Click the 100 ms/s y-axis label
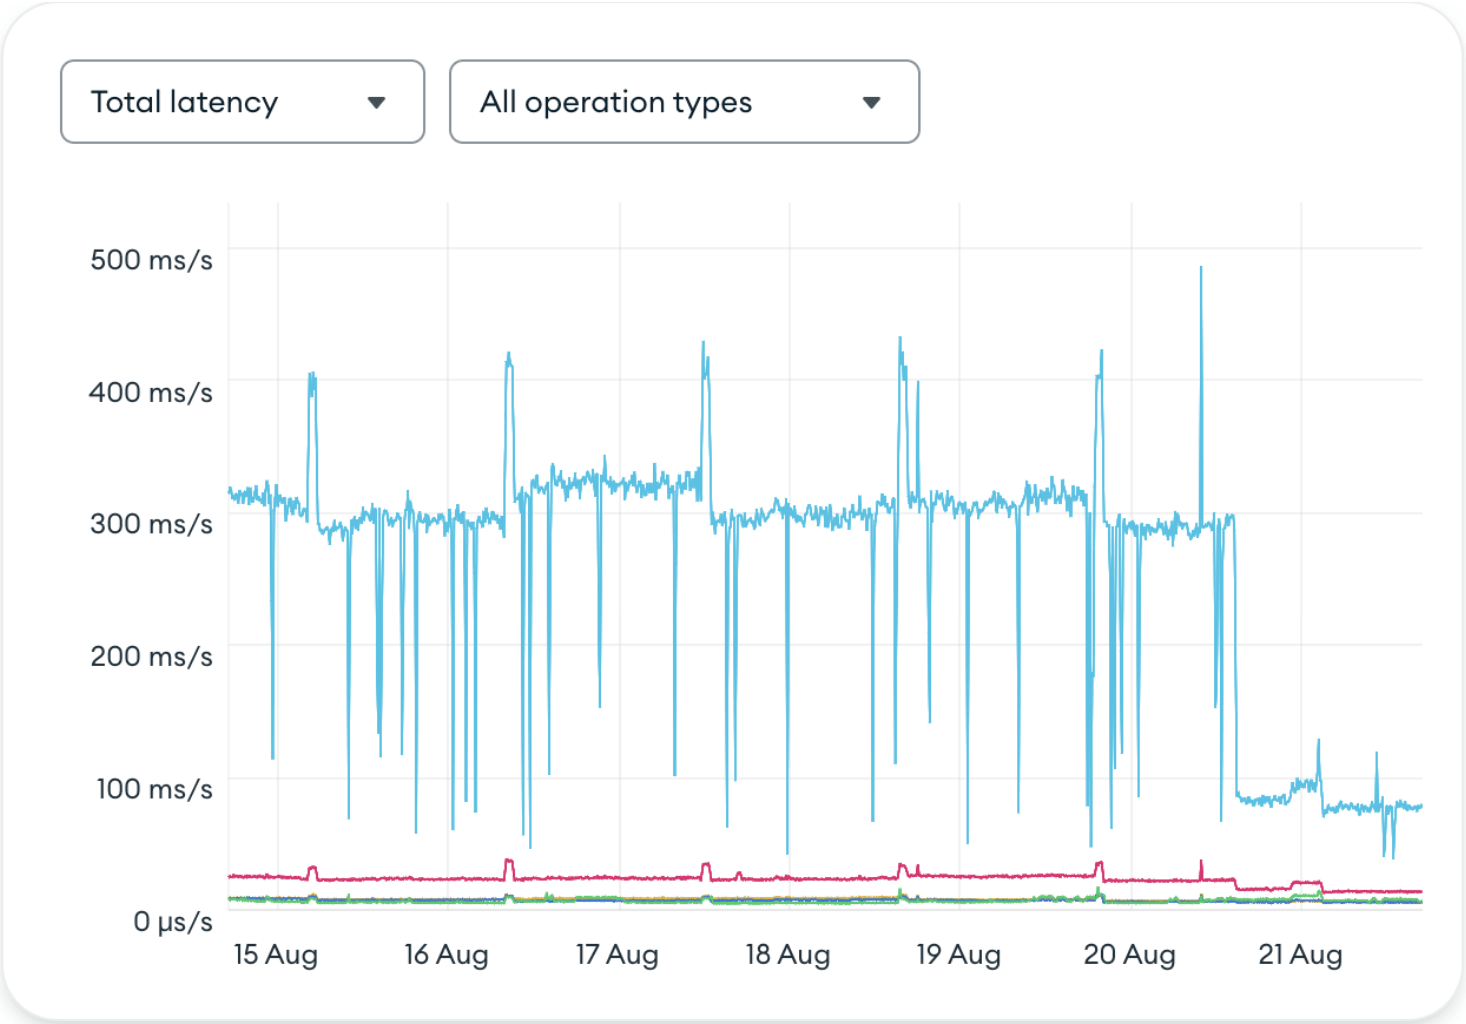Image resolution: width=1466 pixels, height=1024 pixels. click(154, 789)
